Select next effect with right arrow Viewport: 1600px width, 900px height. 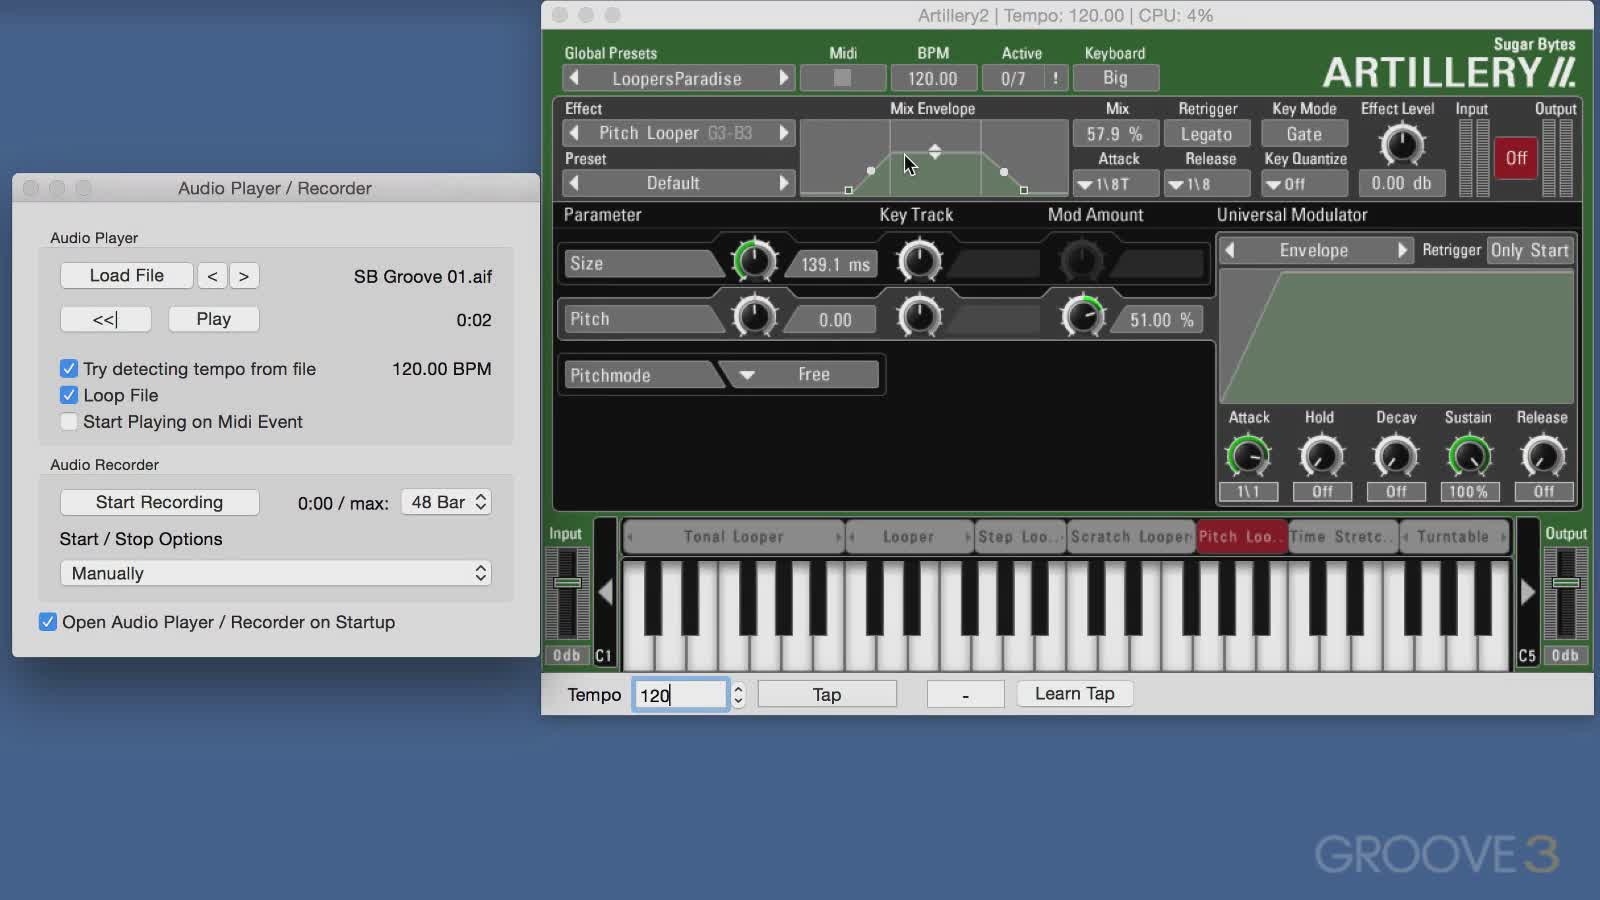coord(784,133)
